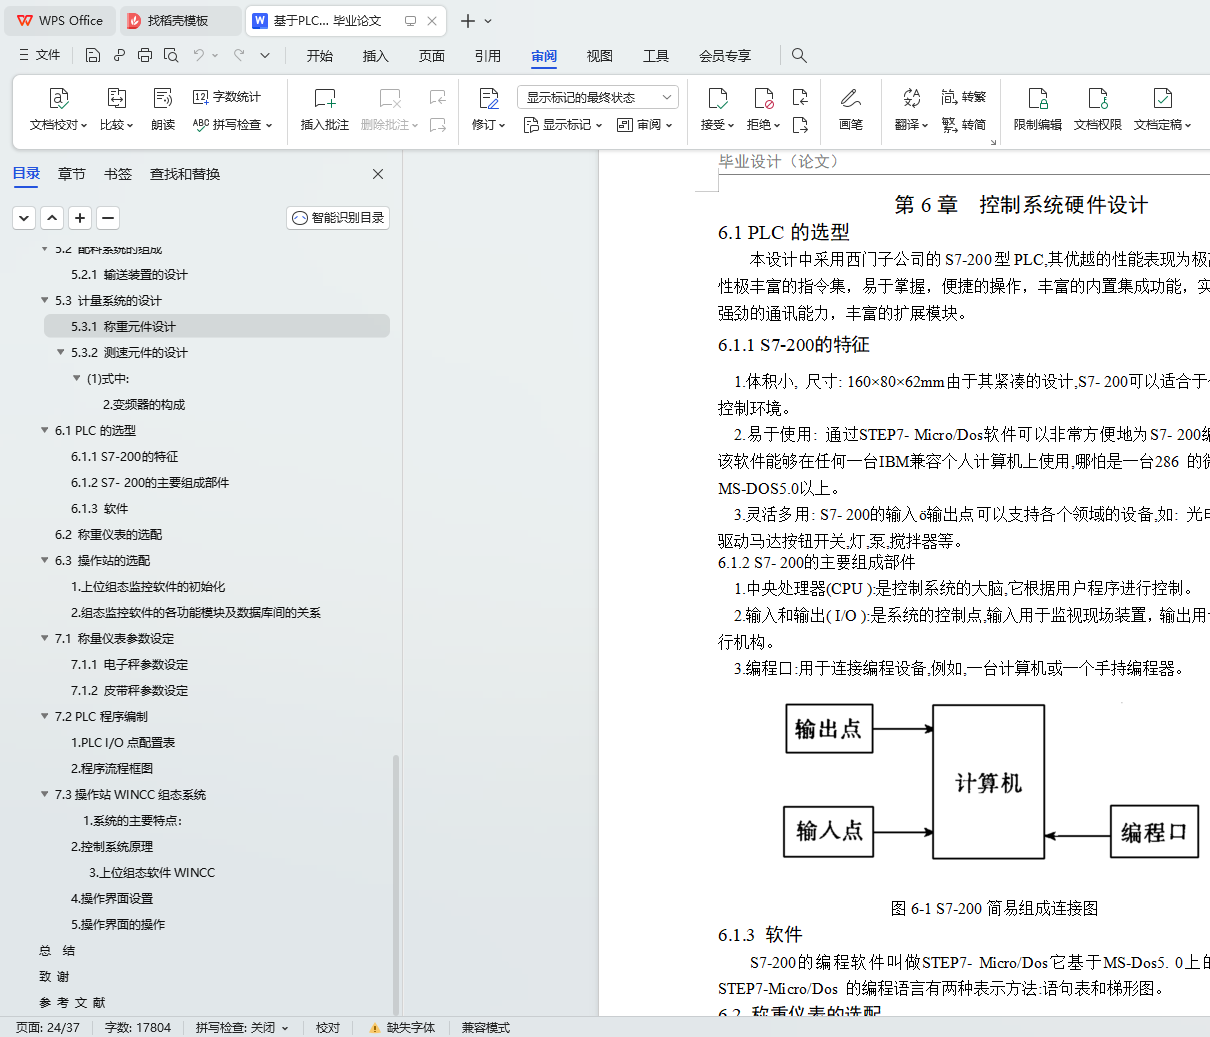Click the search magnifier icon in ribbon
This screenshot has height=1037, width=1210.
[799, 55]
